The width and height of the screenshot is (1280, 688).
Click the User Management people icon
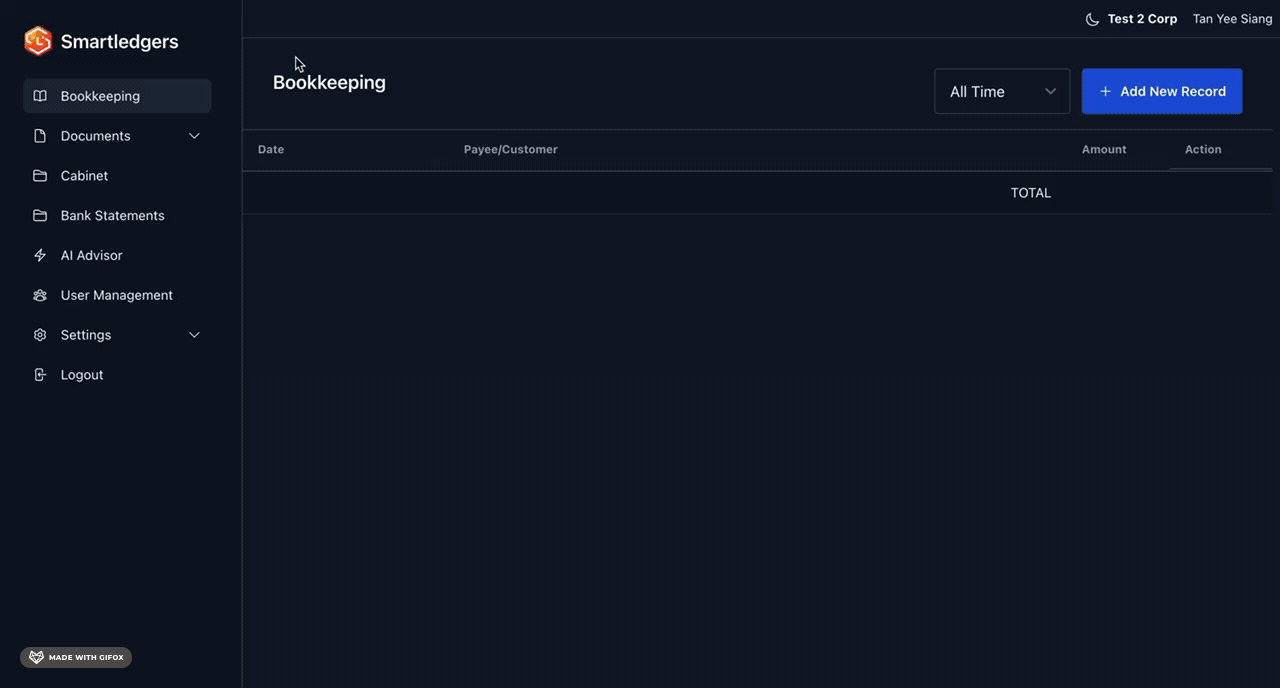[x=40, y=296]
